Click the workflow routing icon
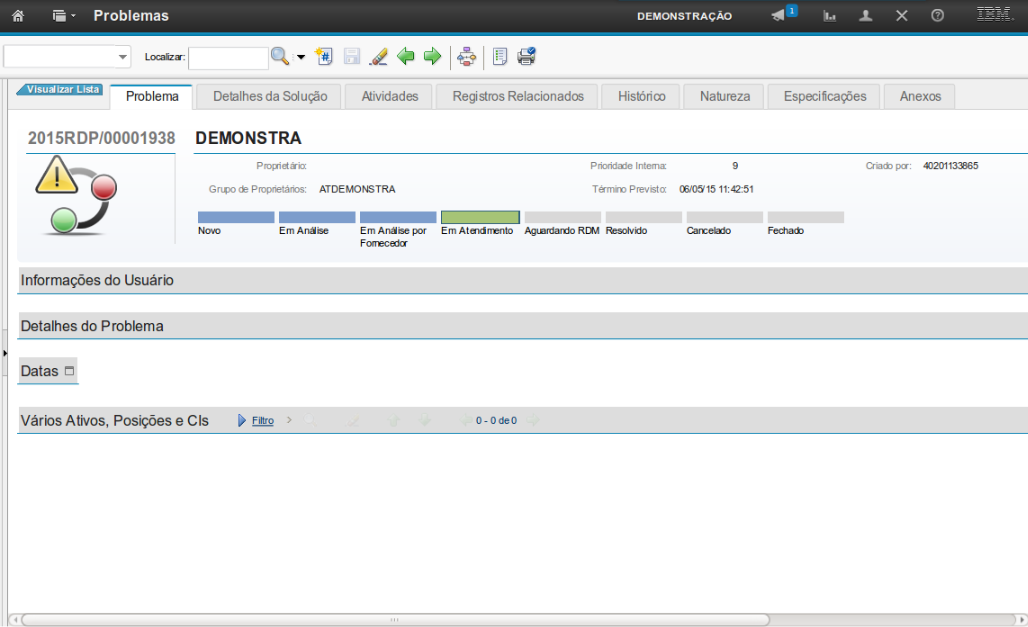The image size is (1028, 627). tap(466, 57)
